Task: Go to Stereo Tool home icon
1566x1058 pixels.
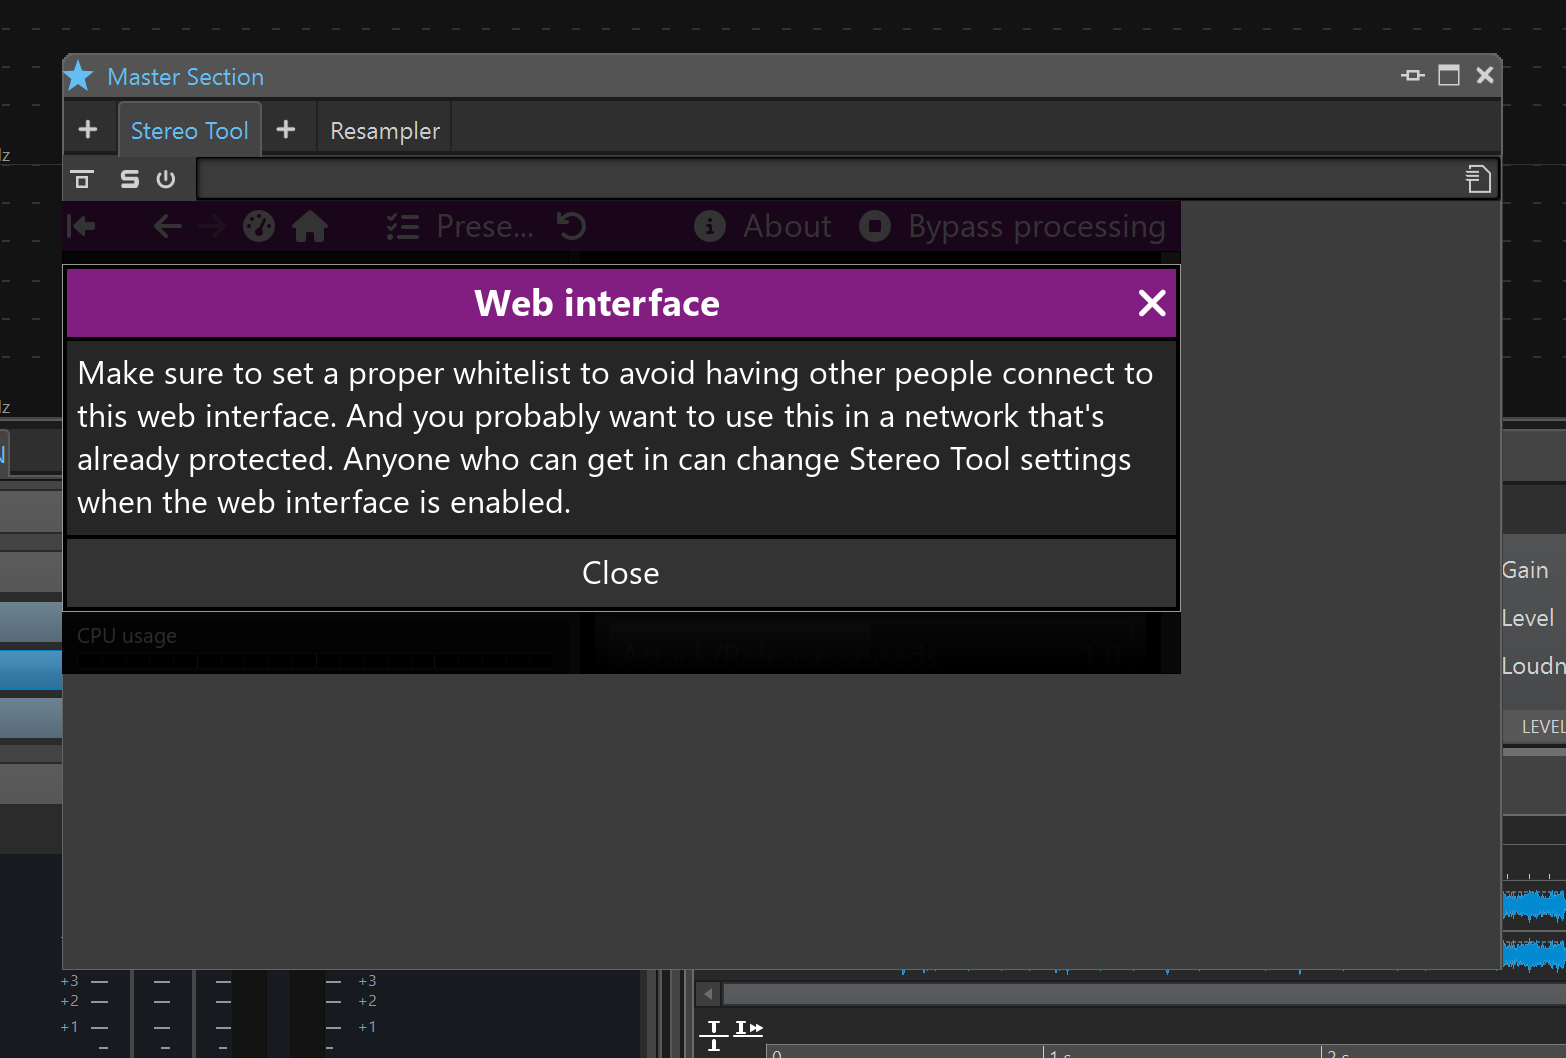Action: tap(310, 226)
